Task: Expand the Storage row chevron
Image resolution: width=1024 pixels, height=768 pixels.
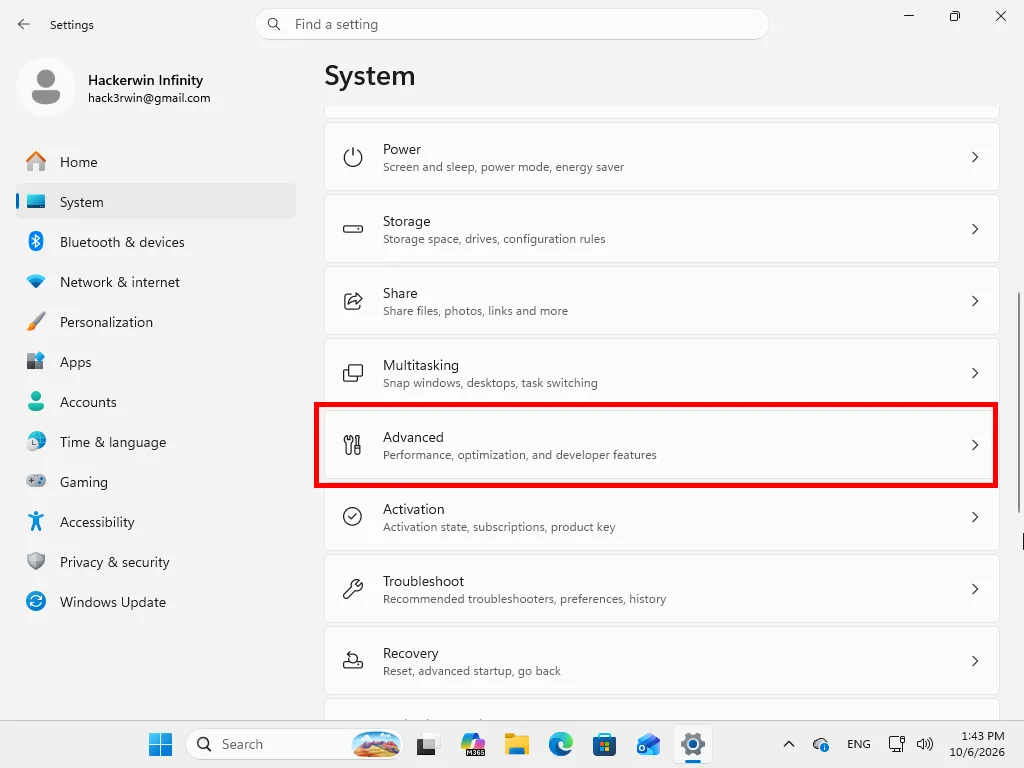Action: [975, 229]
